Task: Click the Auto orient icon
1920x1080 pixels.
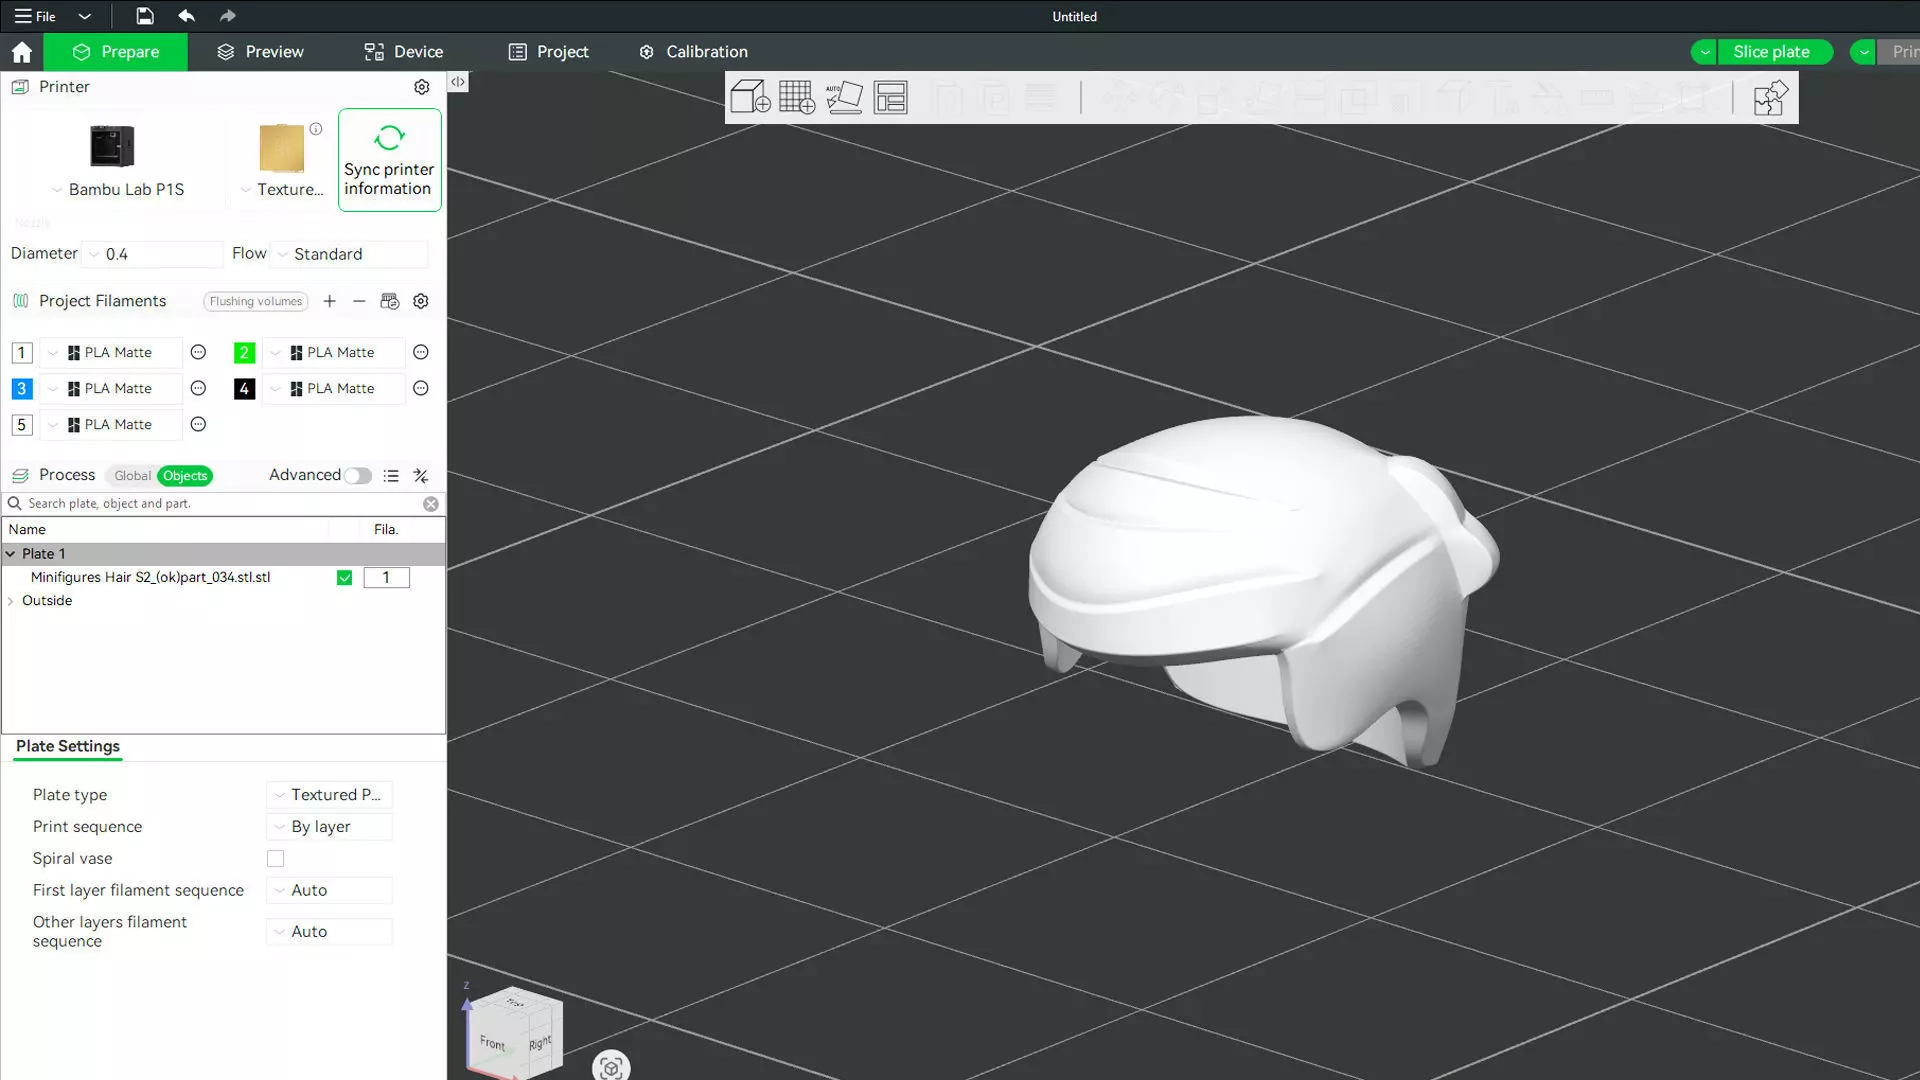Action: point(843,97)
